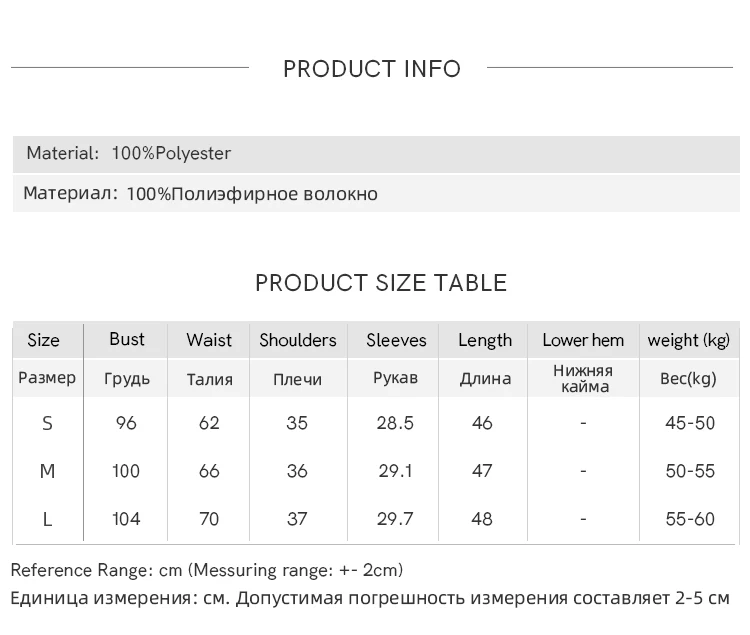Click the PRODUCT SIZE TABLE title
750x635 pixels.
click(x=381, y=283)
